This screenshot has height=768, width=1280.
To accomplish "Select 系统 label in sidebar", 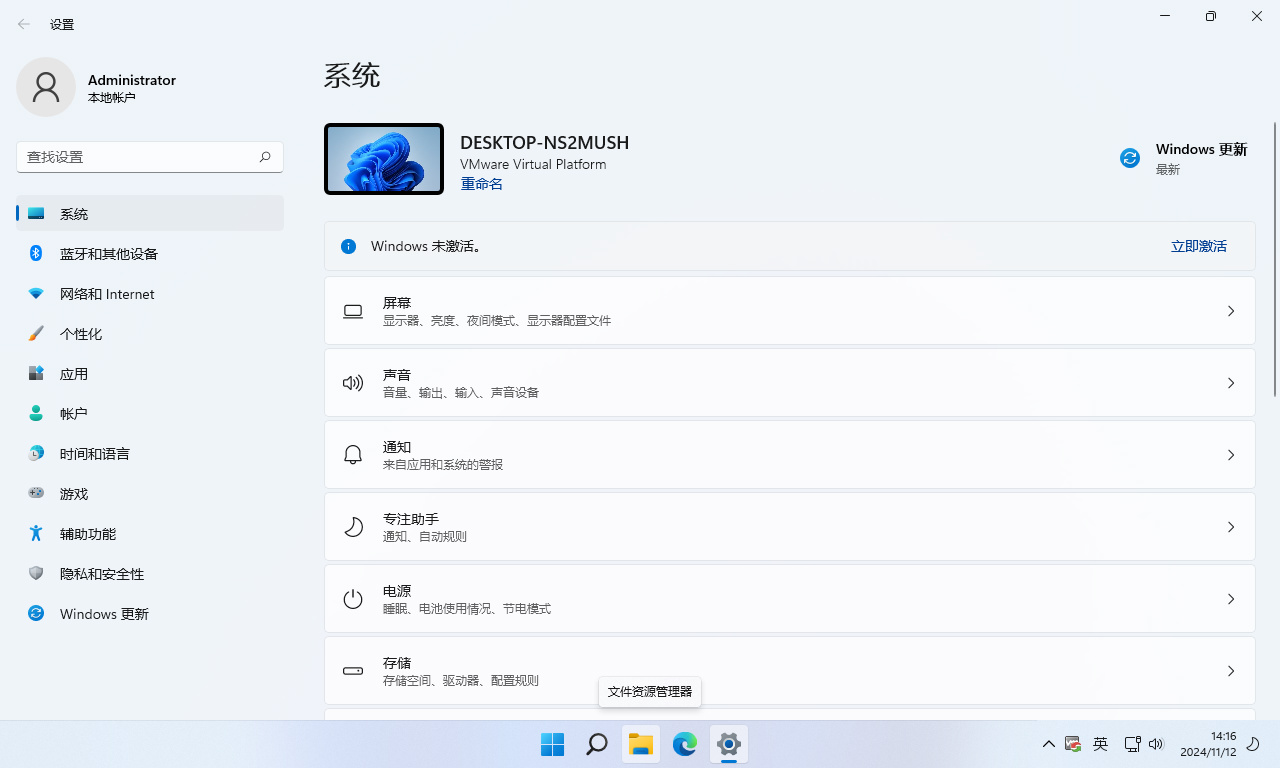I will click(x=74, y=214).
